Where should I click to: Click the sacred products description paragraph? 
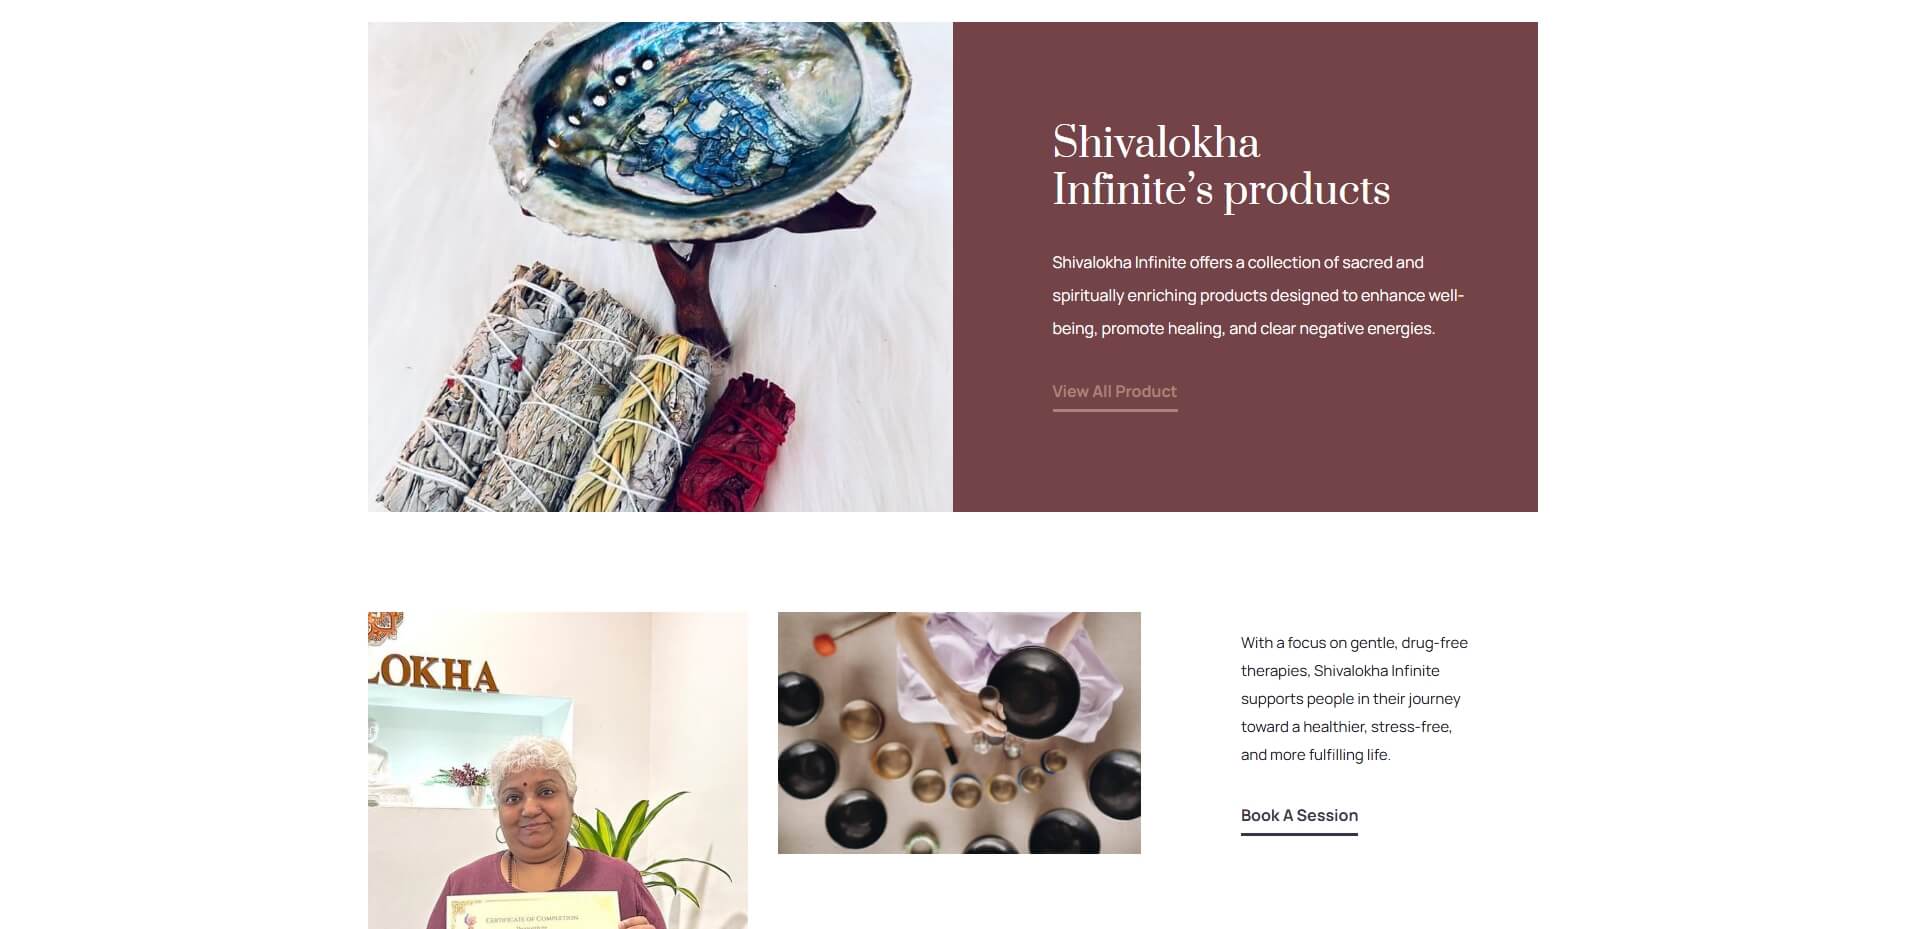tap(1258, 295)
